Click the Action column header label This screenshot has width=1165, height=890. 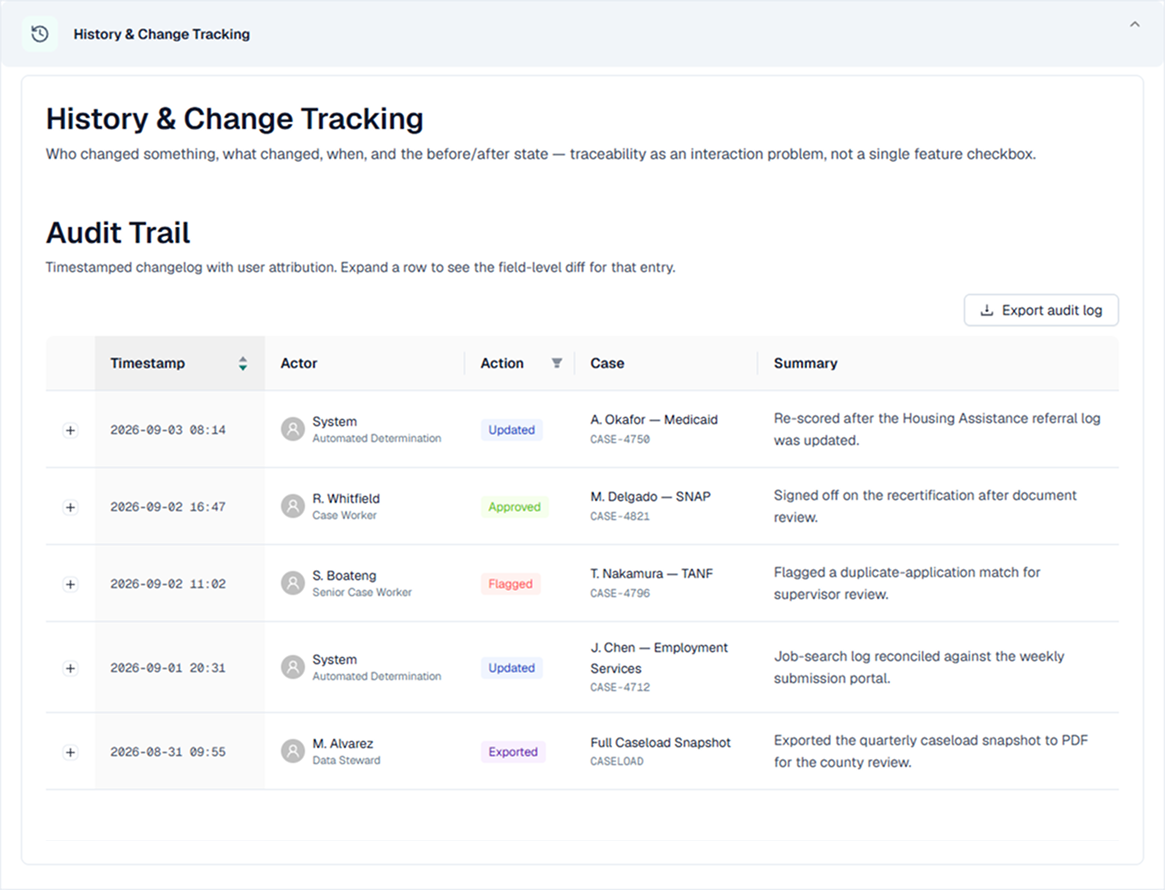[502, 363]
